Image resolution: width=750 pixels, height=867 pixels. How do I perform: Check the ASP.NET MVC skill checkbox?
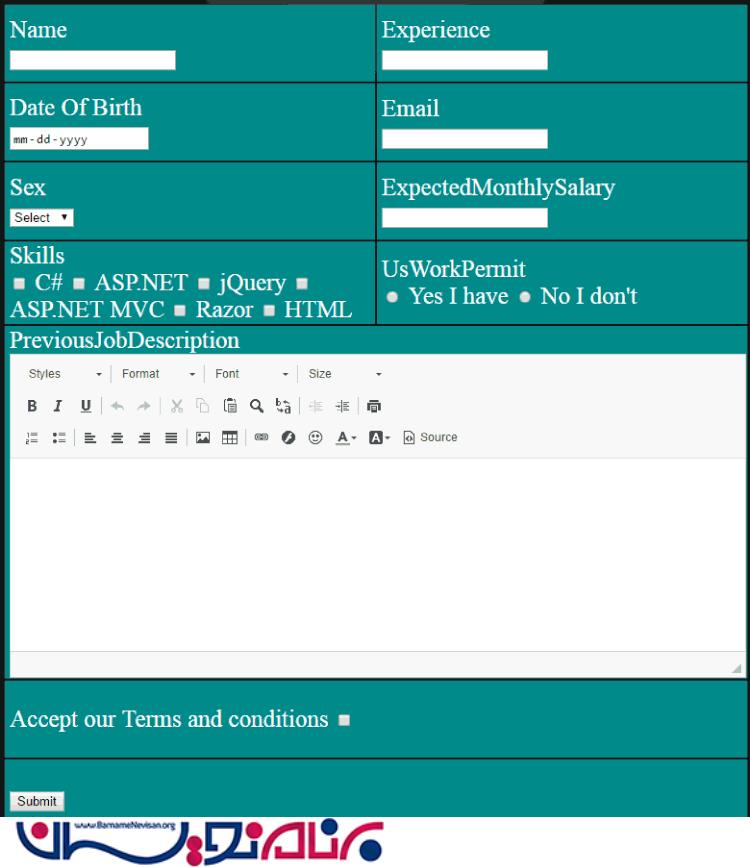(x=302, y=284)
